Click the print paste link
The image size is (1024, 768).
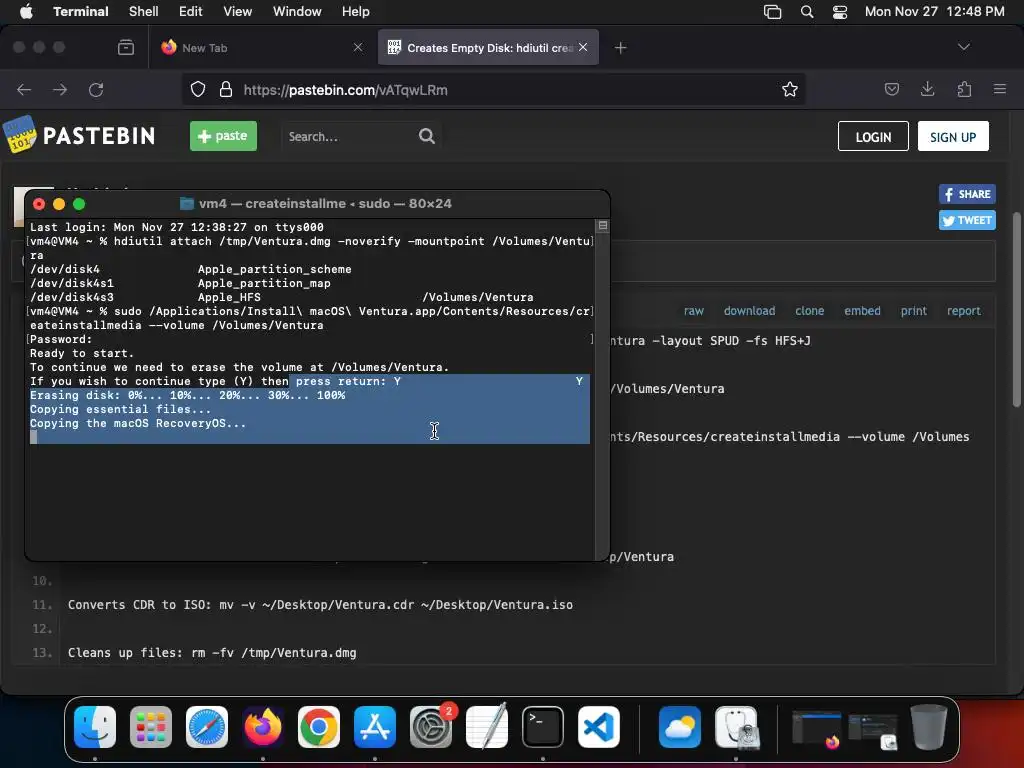click(x=914, y=311)
